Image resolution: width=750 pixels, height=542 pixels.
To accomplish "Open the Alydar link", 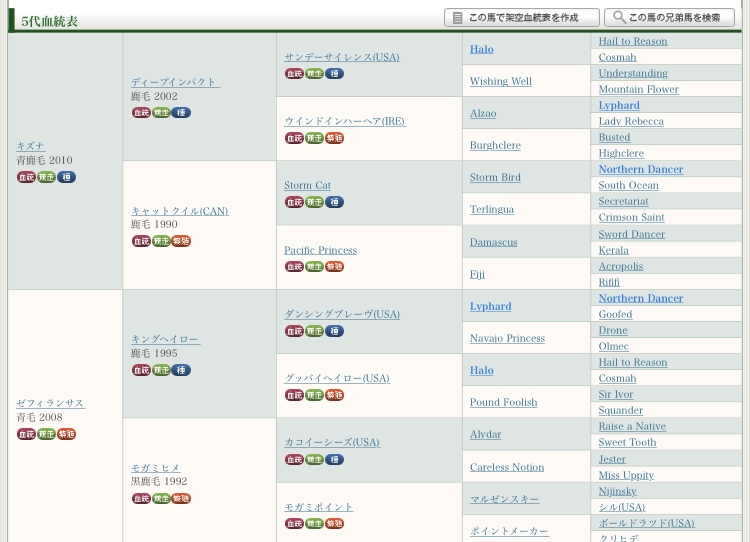I will point(485,434).
